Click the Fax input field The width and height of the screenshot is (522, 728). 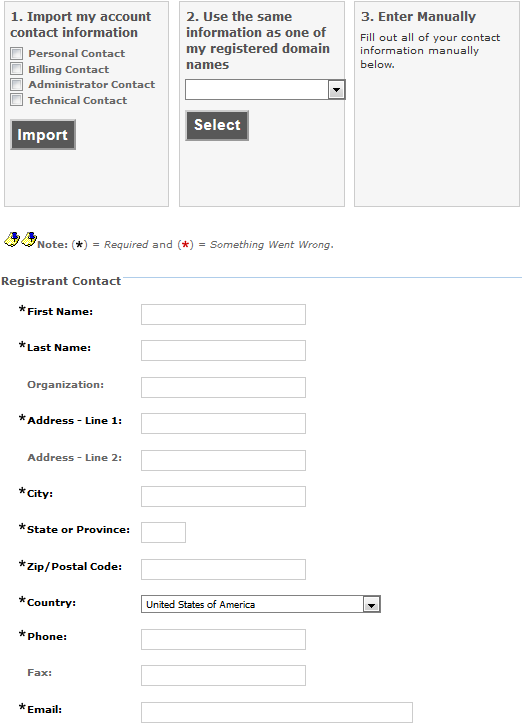coord(223,676)
